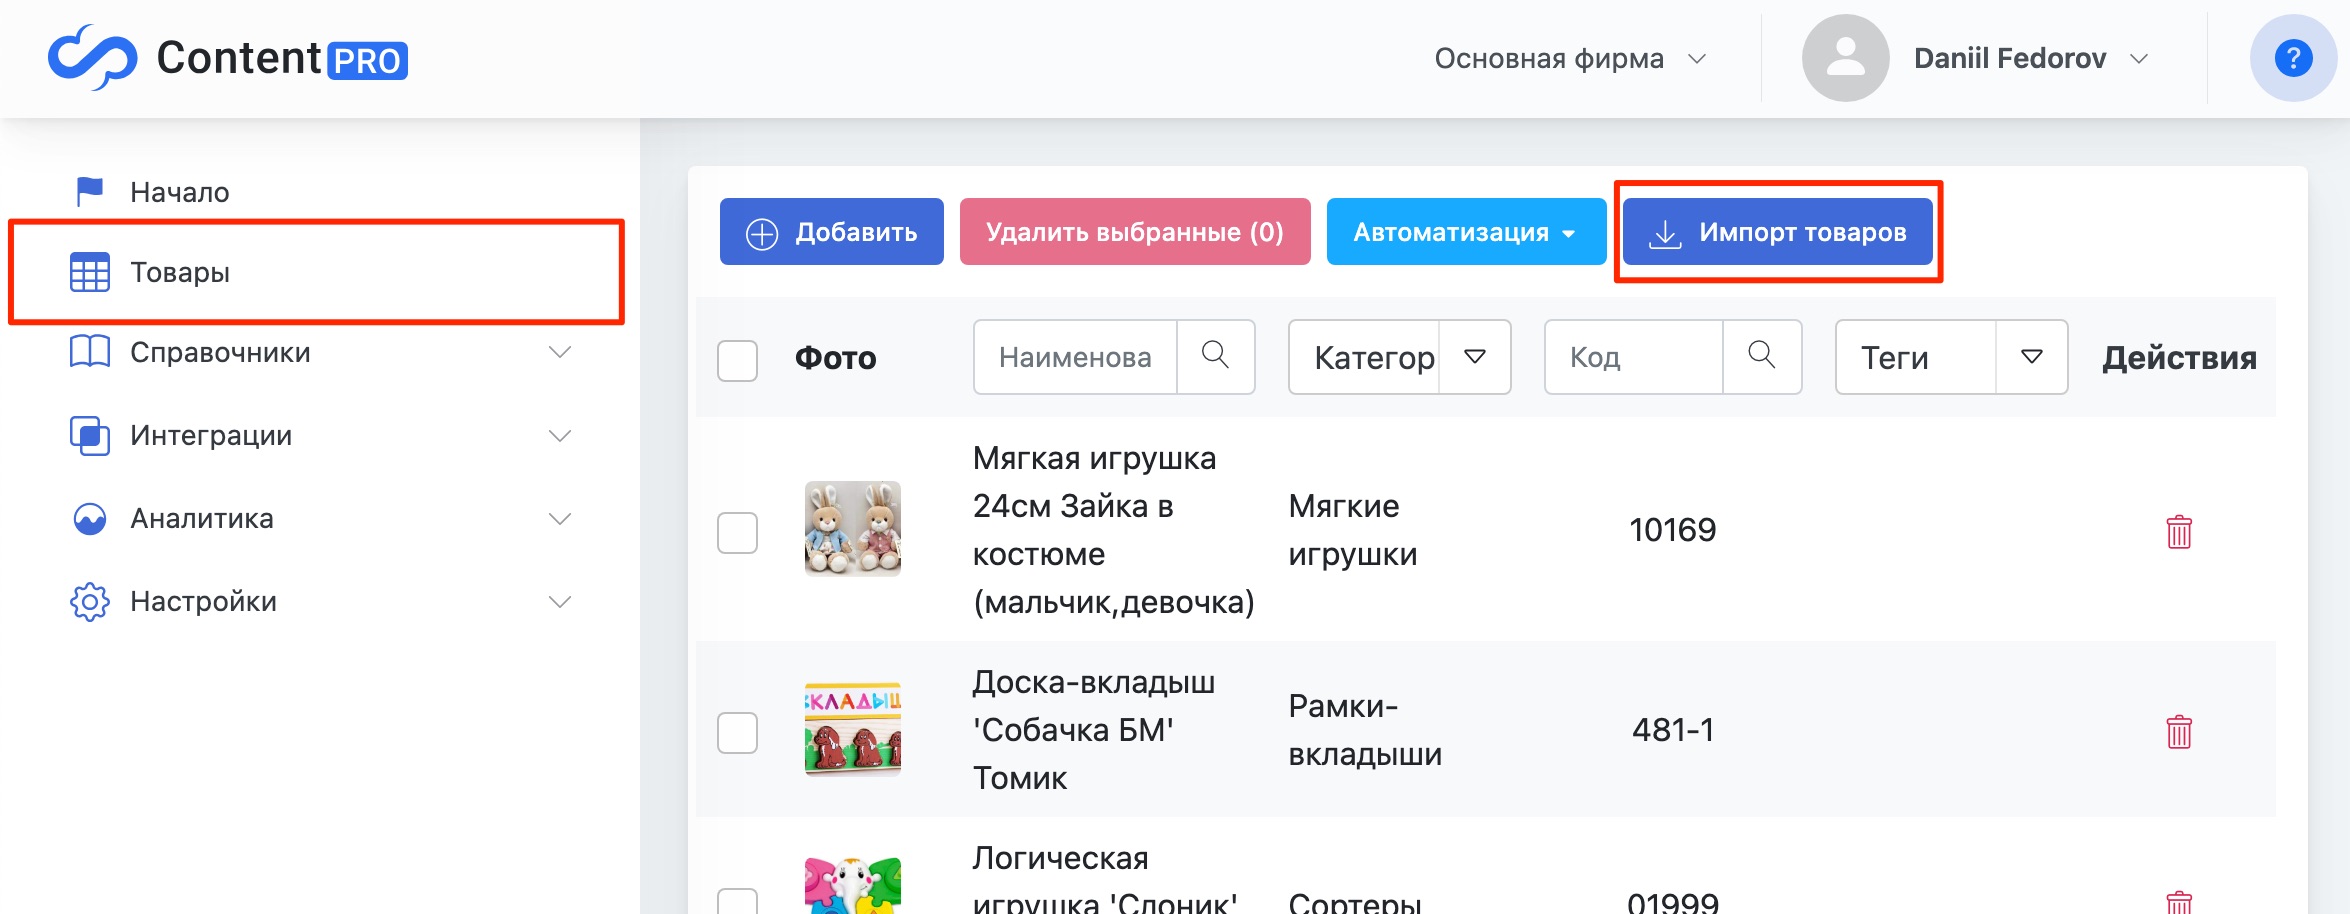This screenshot has height=914, width=2350.
Task: Click the Наименование search input field
Action: click(1075, 357)
